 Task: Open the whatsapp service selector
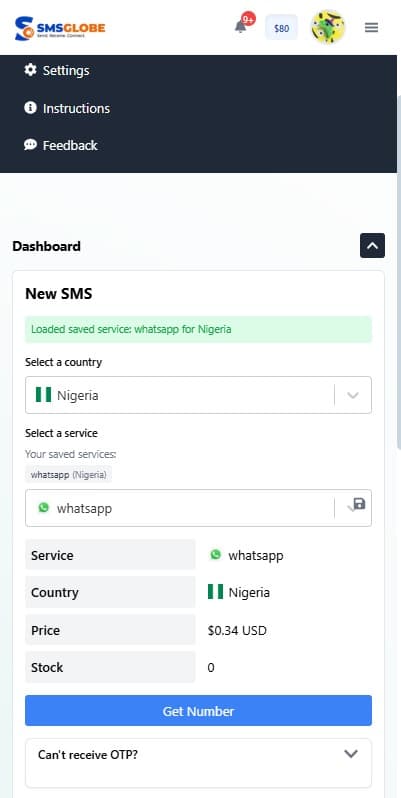click(x=198, y=508)
